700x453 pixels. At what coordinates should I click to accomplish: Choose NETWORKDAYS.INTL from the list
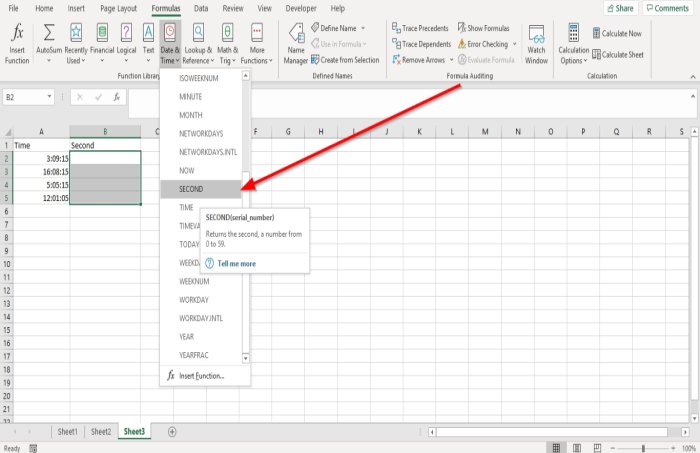201,152
